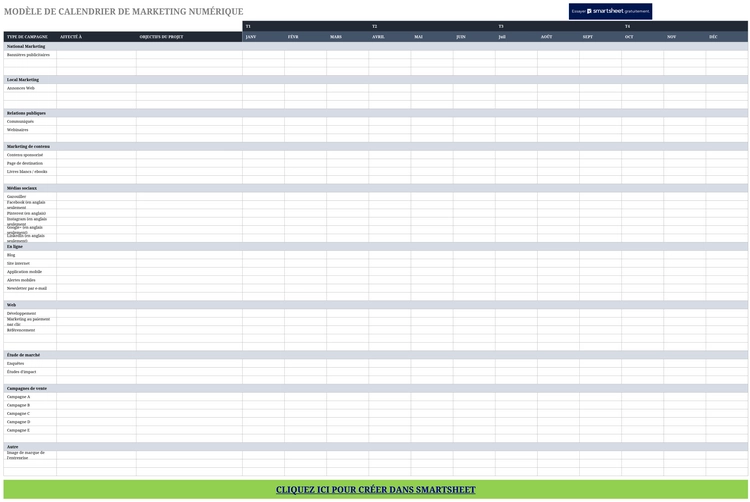Click the 'Web' section row label

point(11,305)
